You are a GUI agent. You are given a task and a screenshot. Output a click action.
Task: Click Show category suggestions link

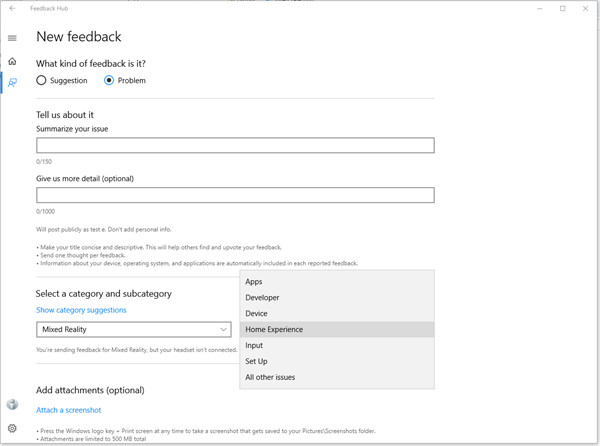[81, 310]
